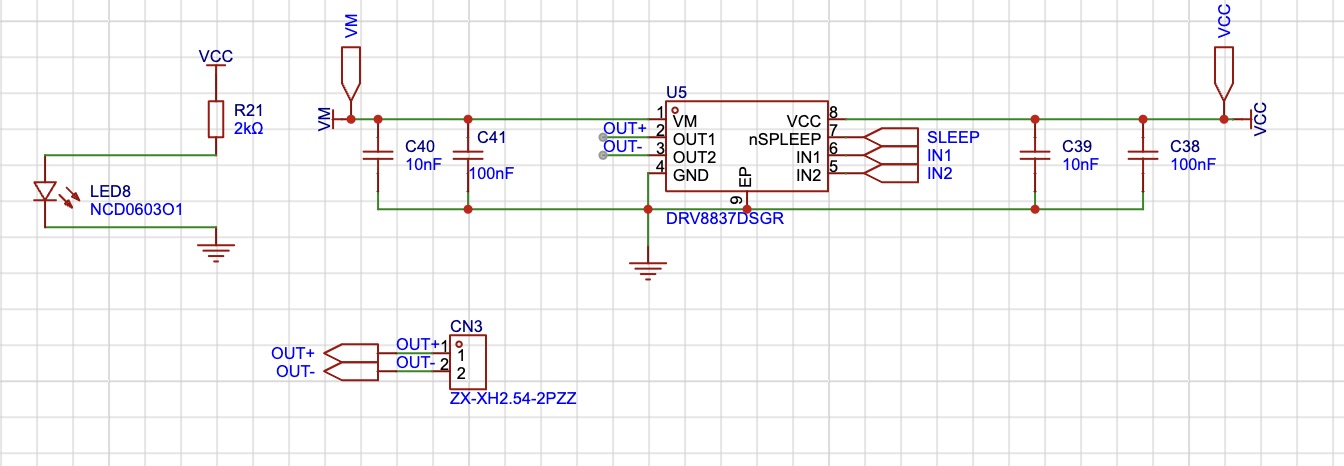Image resolution: width=1344 pixels, height=466 pixels.
Task: Click the SLEEP net port text
Action: click(x=953, y=137)
